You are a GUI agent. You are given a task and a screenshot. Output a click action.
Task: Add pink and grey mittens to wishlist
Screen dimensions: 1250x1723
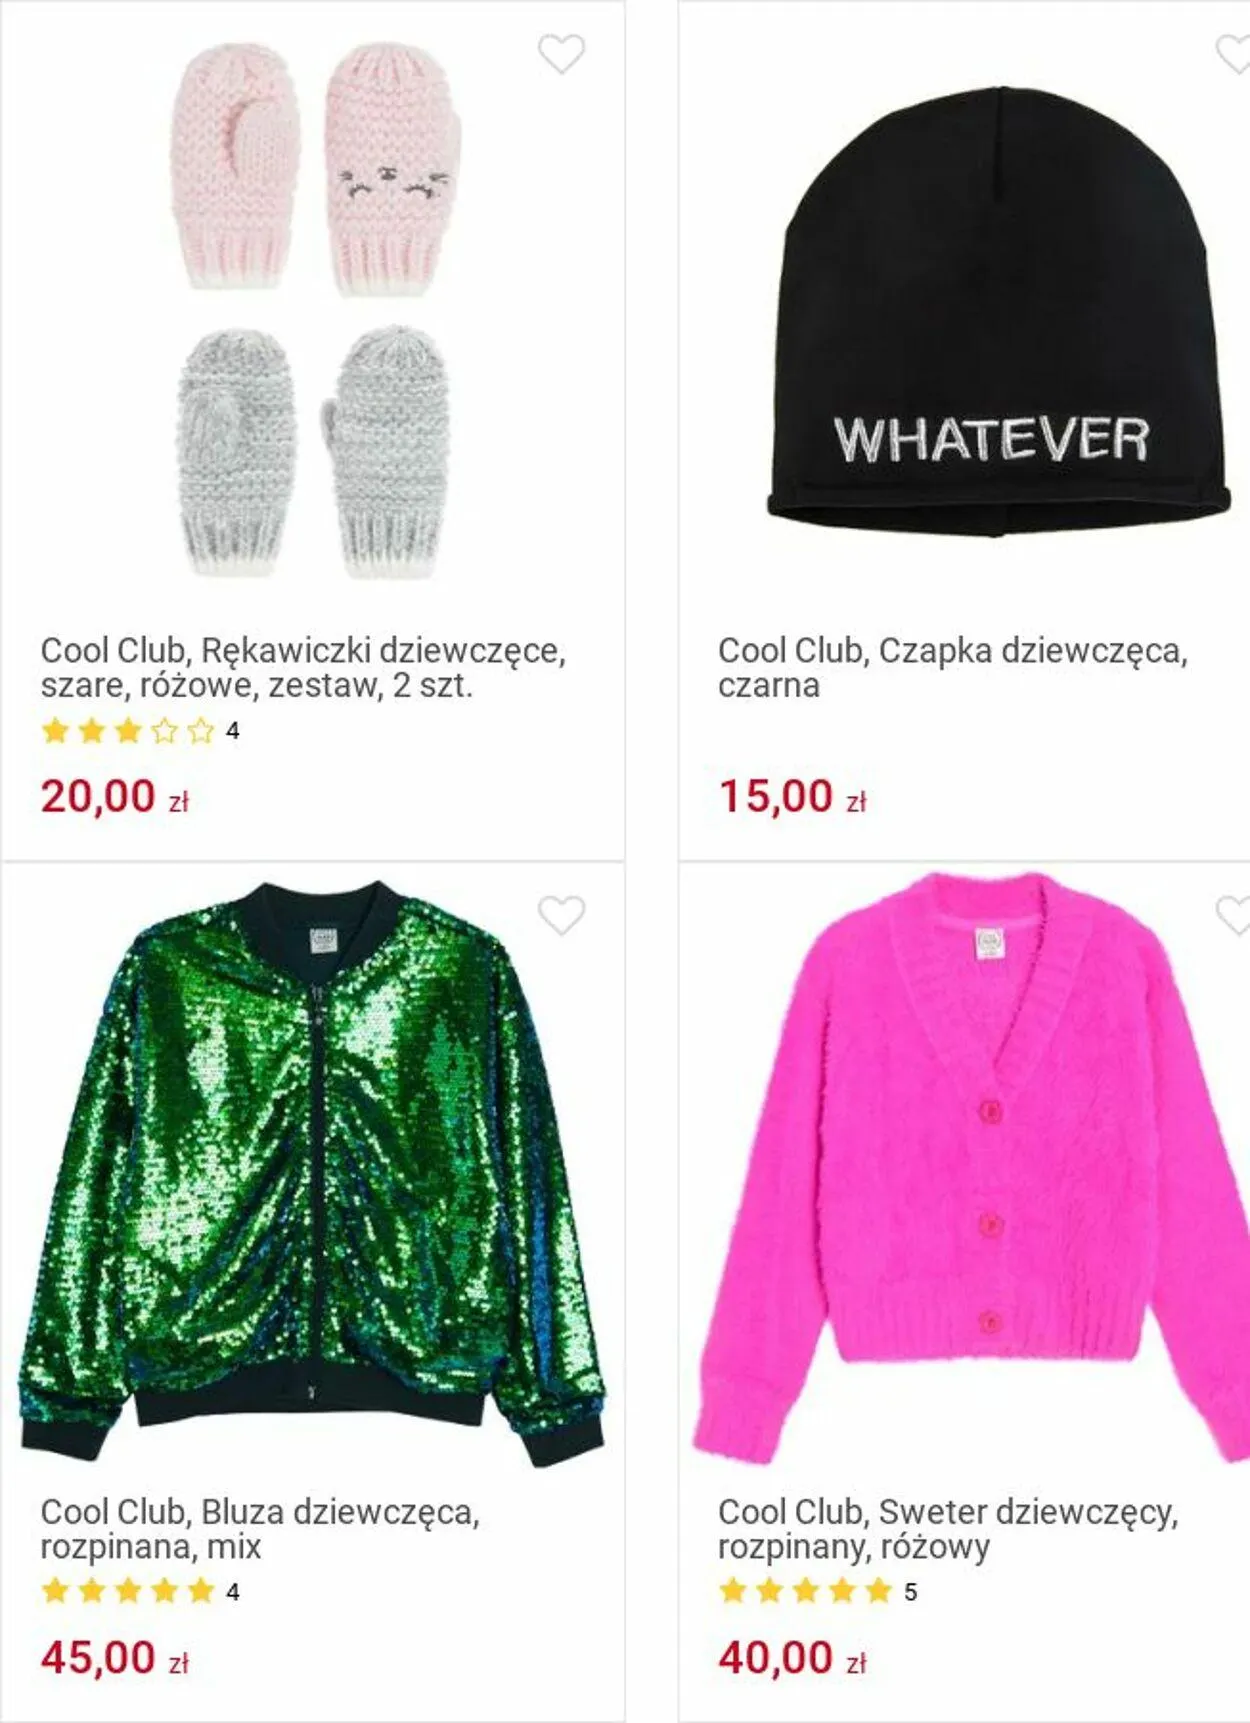[x=561, y=54]
